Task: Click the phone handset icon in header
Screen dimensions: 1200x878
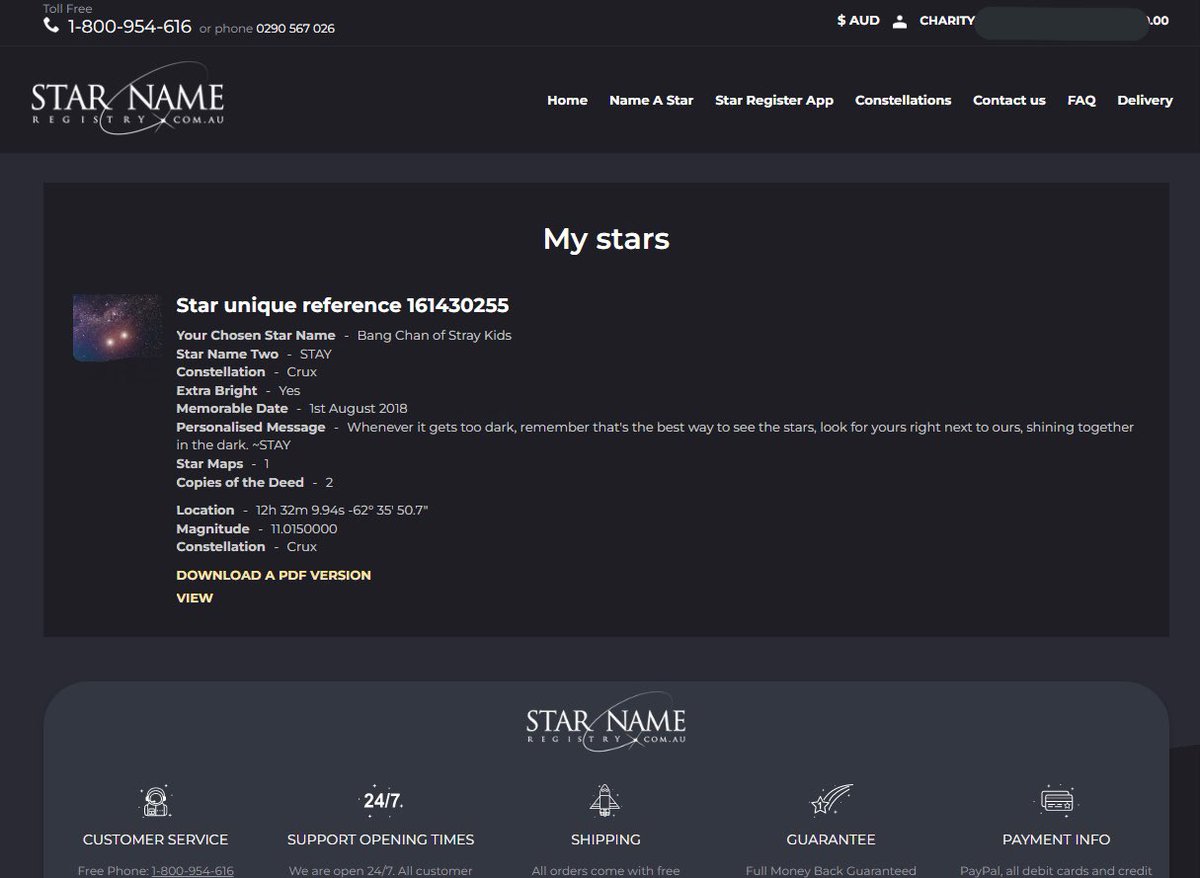Action: [52, 26]
